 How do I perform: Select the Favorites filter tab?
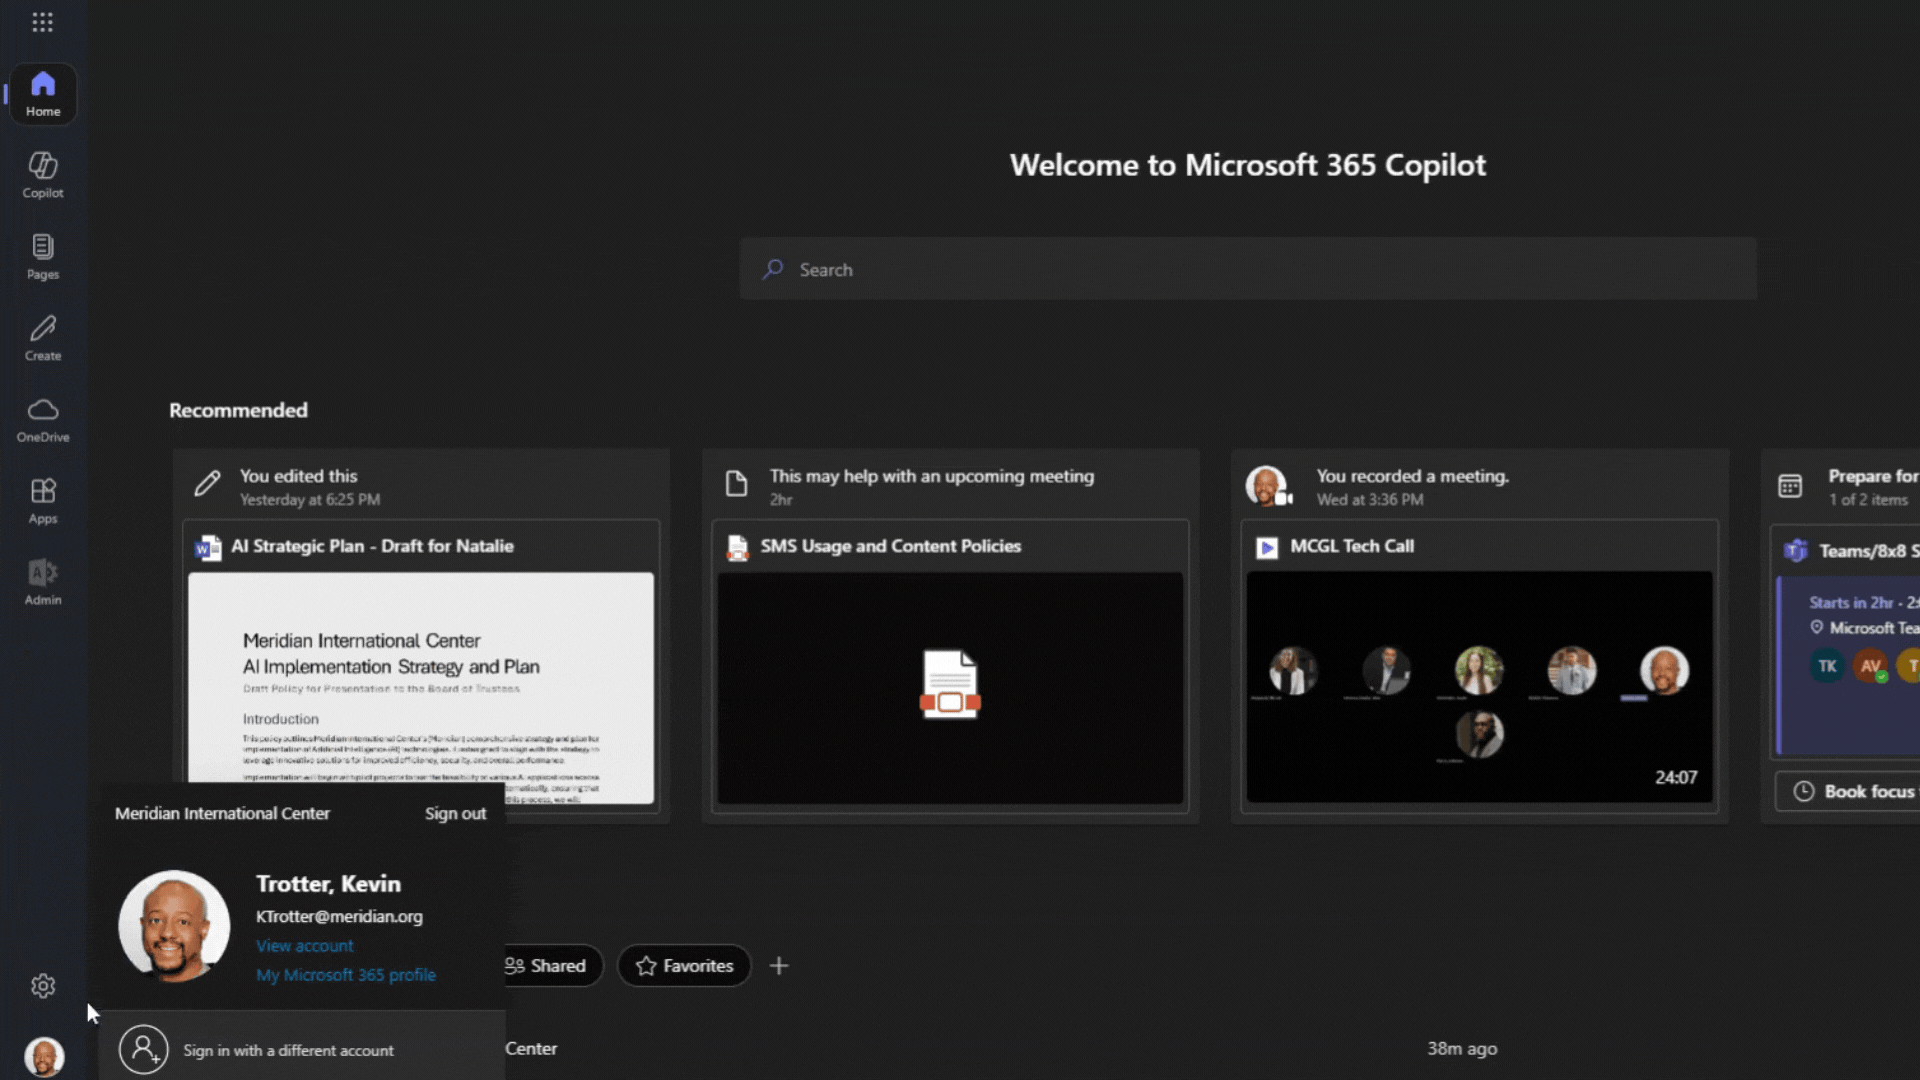[x=684, y=966]
